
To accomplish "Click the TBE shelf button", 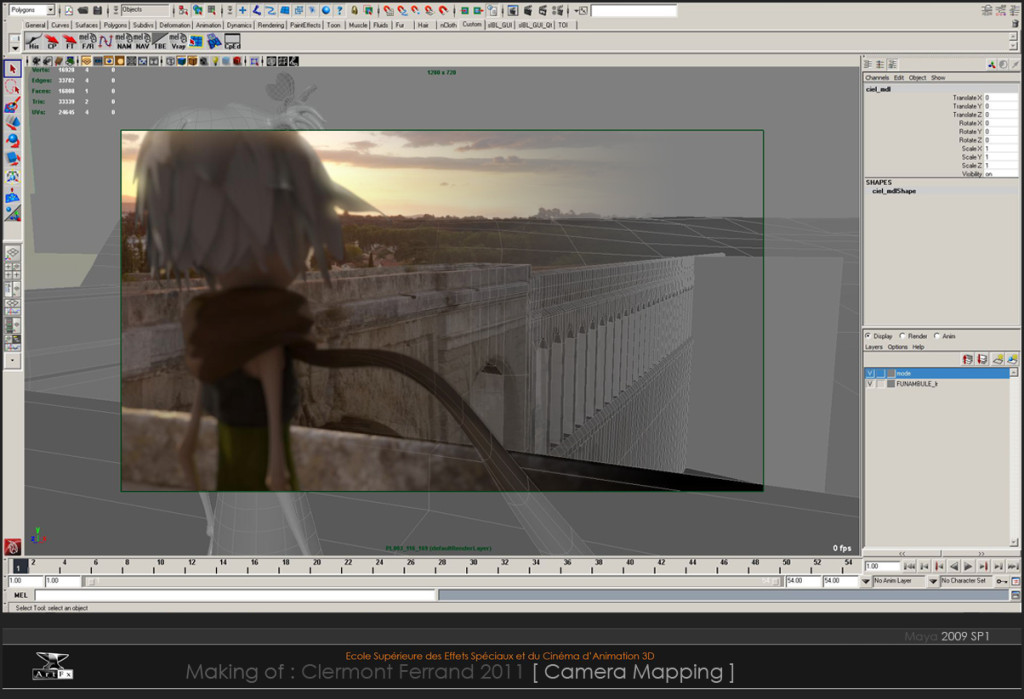I will pyautogui.click(x=160, y=42).
